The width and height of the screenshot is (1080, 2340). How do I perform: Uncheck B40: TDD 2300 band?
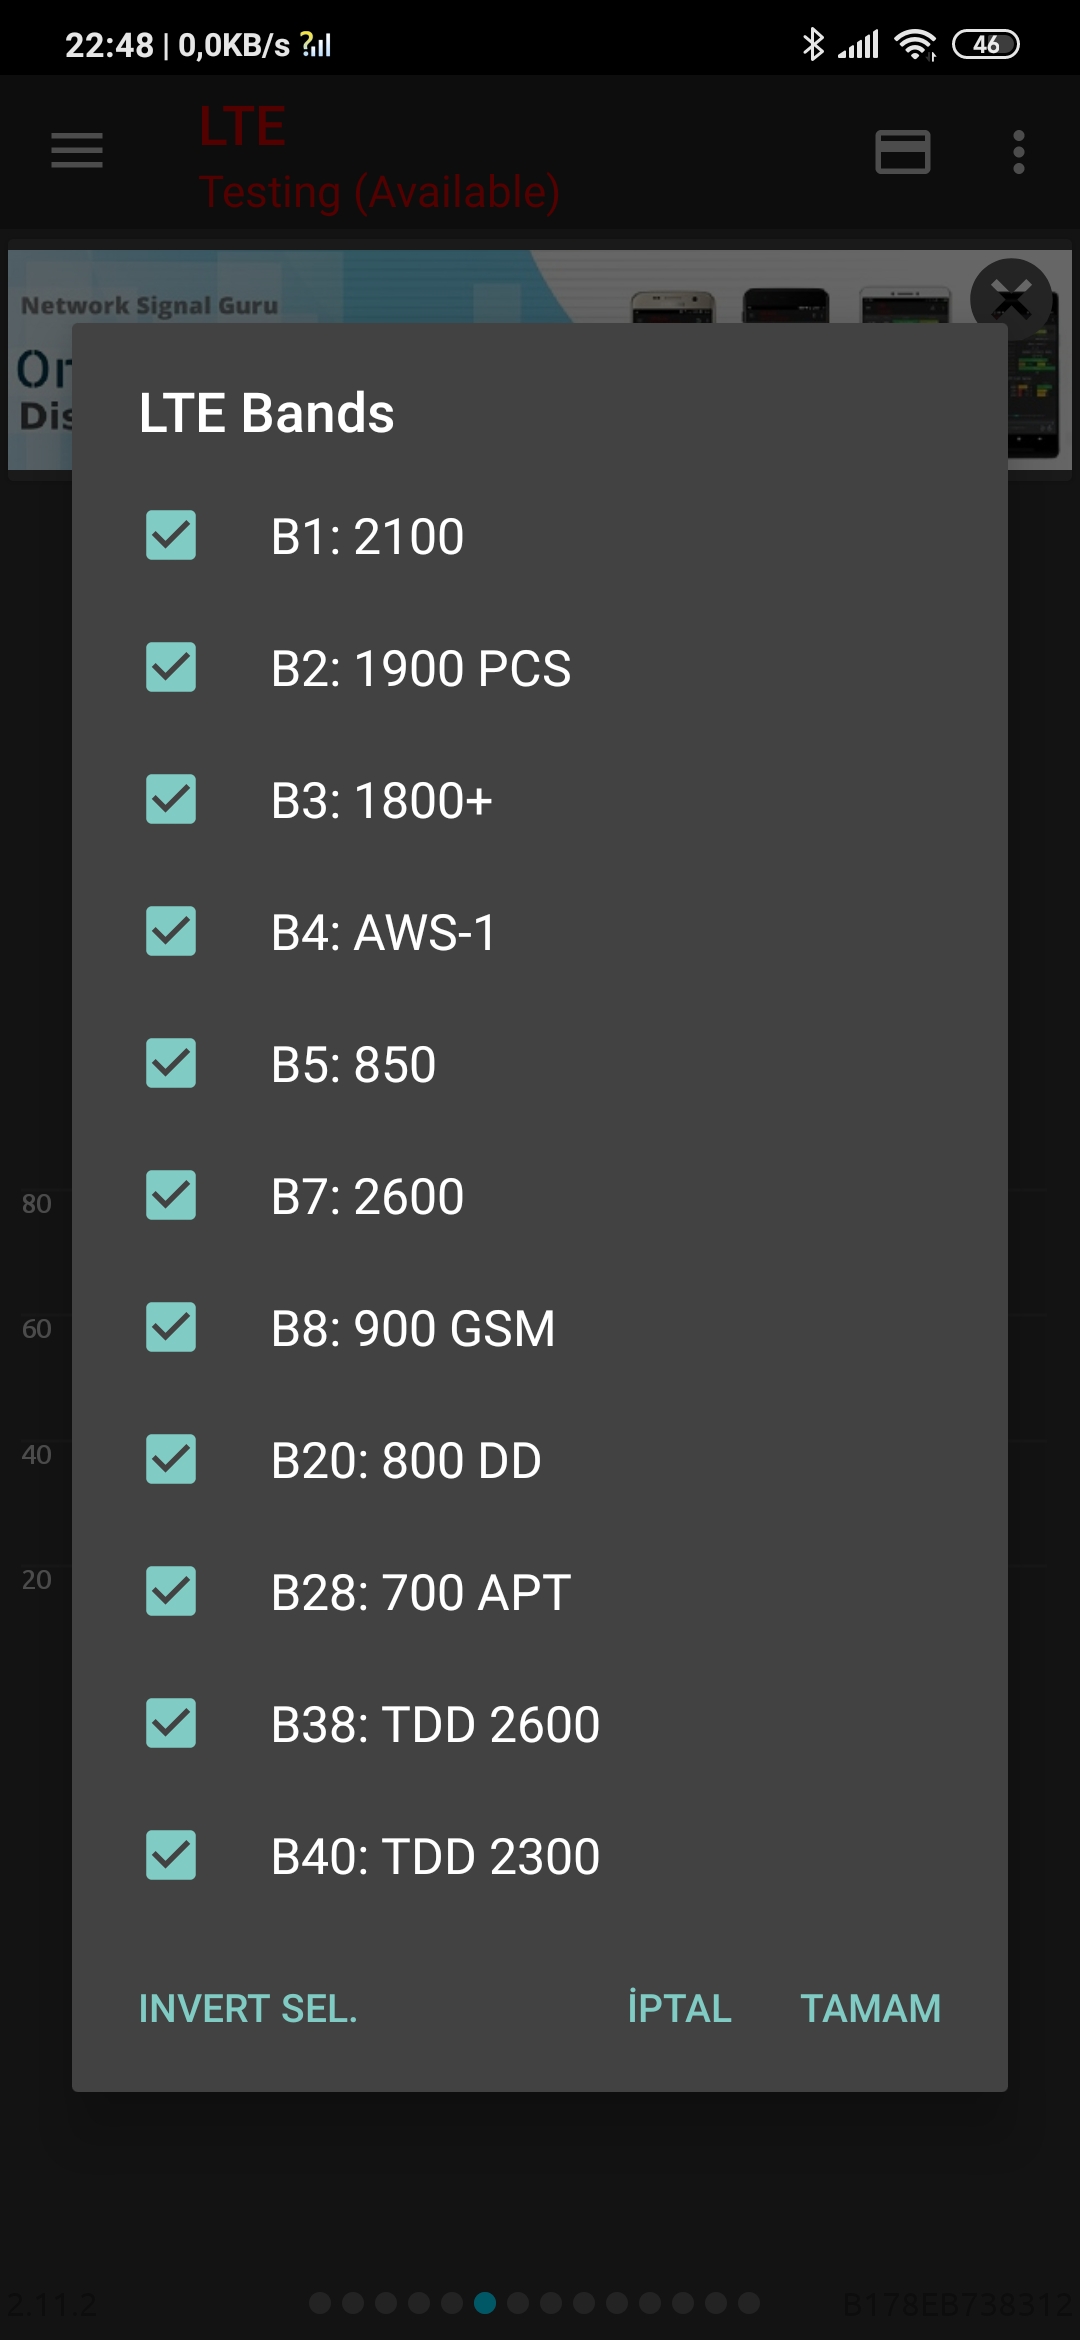click(171, 1856)
